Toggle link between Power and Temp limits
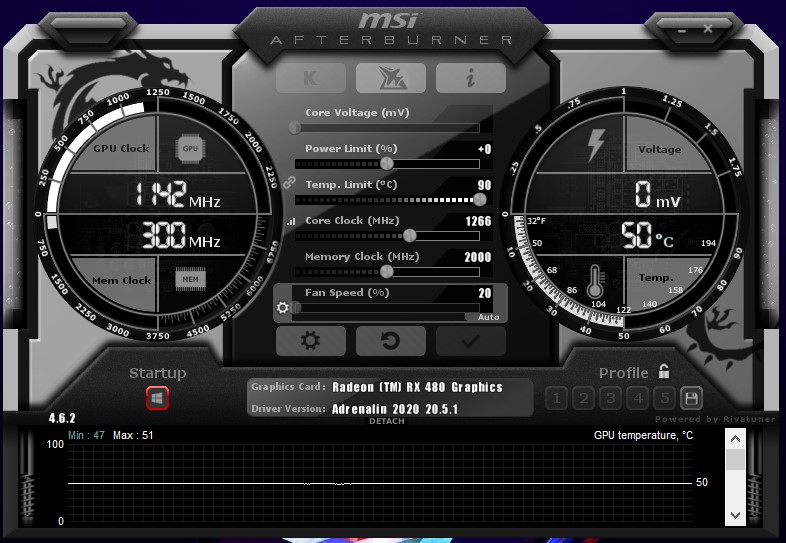The image size is (786, 543). click(290, 183)
